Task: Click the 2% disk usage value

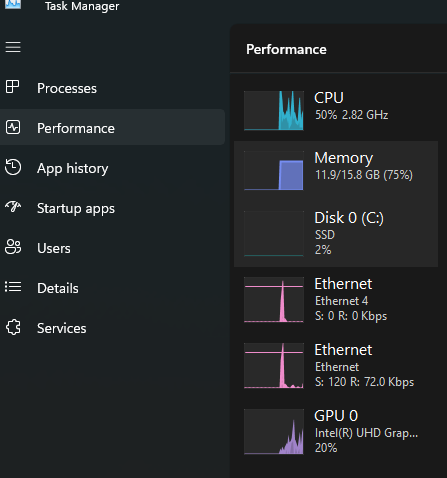Action: pyautogui.click(x=323, y=250)
